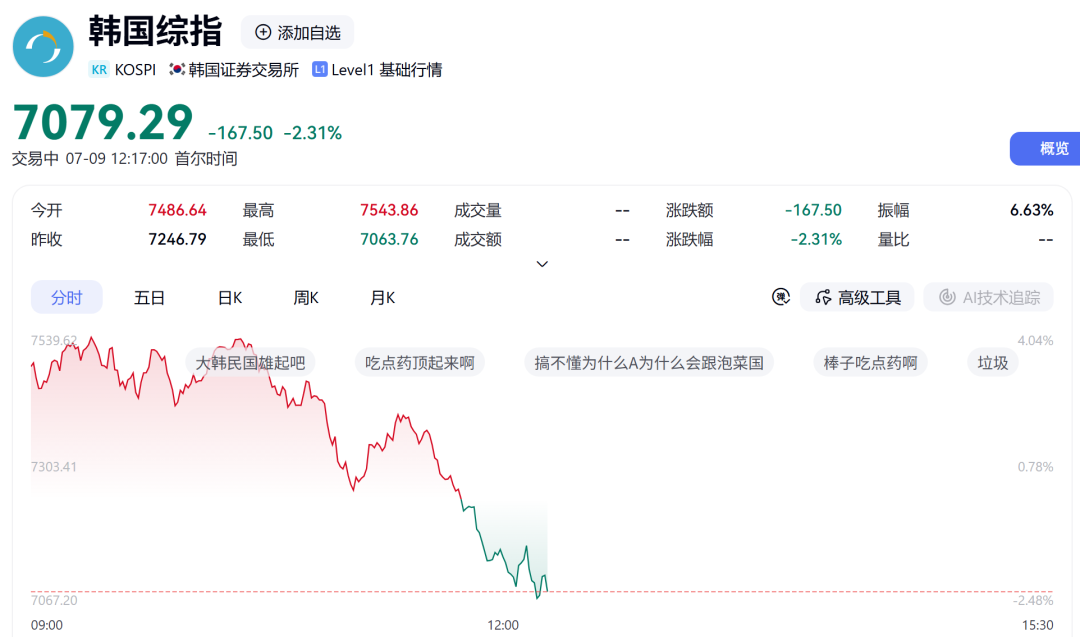Viewport: 1080px width, 637px height.
Task: Click the AI技术追踪 spiral icon
Action: coord(947,297)
